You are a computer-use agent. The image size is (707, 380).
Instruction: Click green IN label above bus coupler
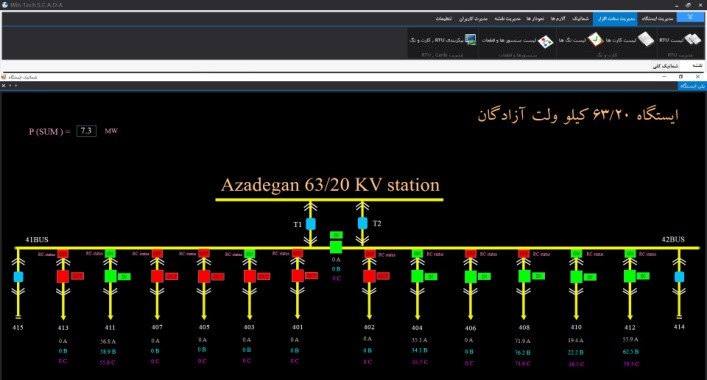coord(336,235)
